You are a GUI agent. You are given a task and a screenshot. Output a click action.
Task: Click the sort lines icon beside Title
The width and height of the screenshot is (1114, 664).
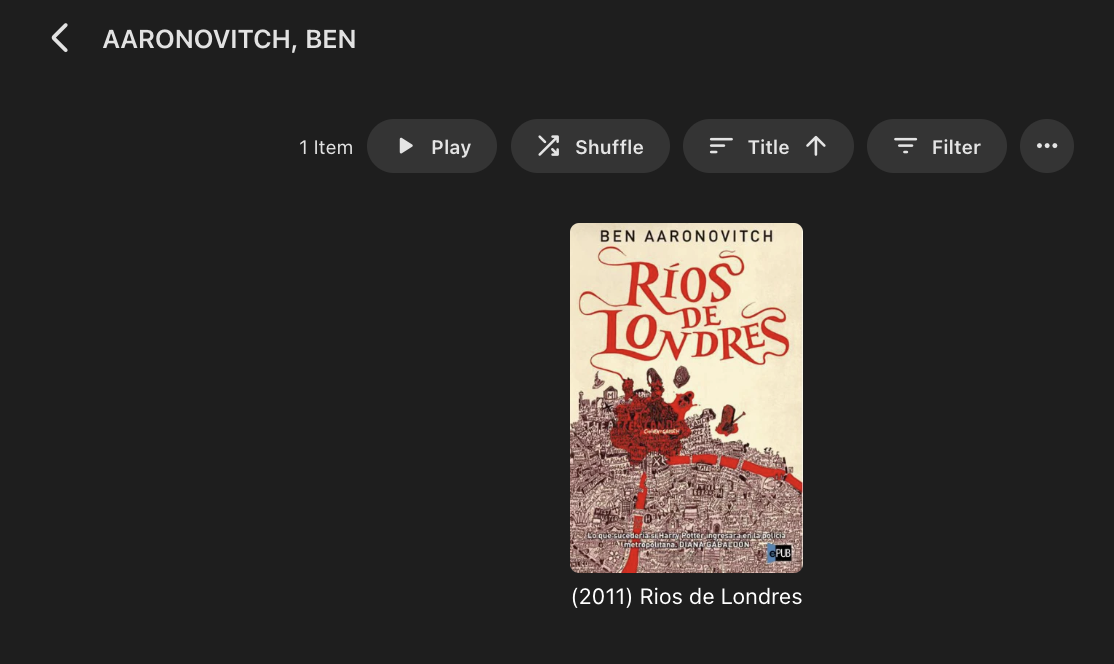721,146
